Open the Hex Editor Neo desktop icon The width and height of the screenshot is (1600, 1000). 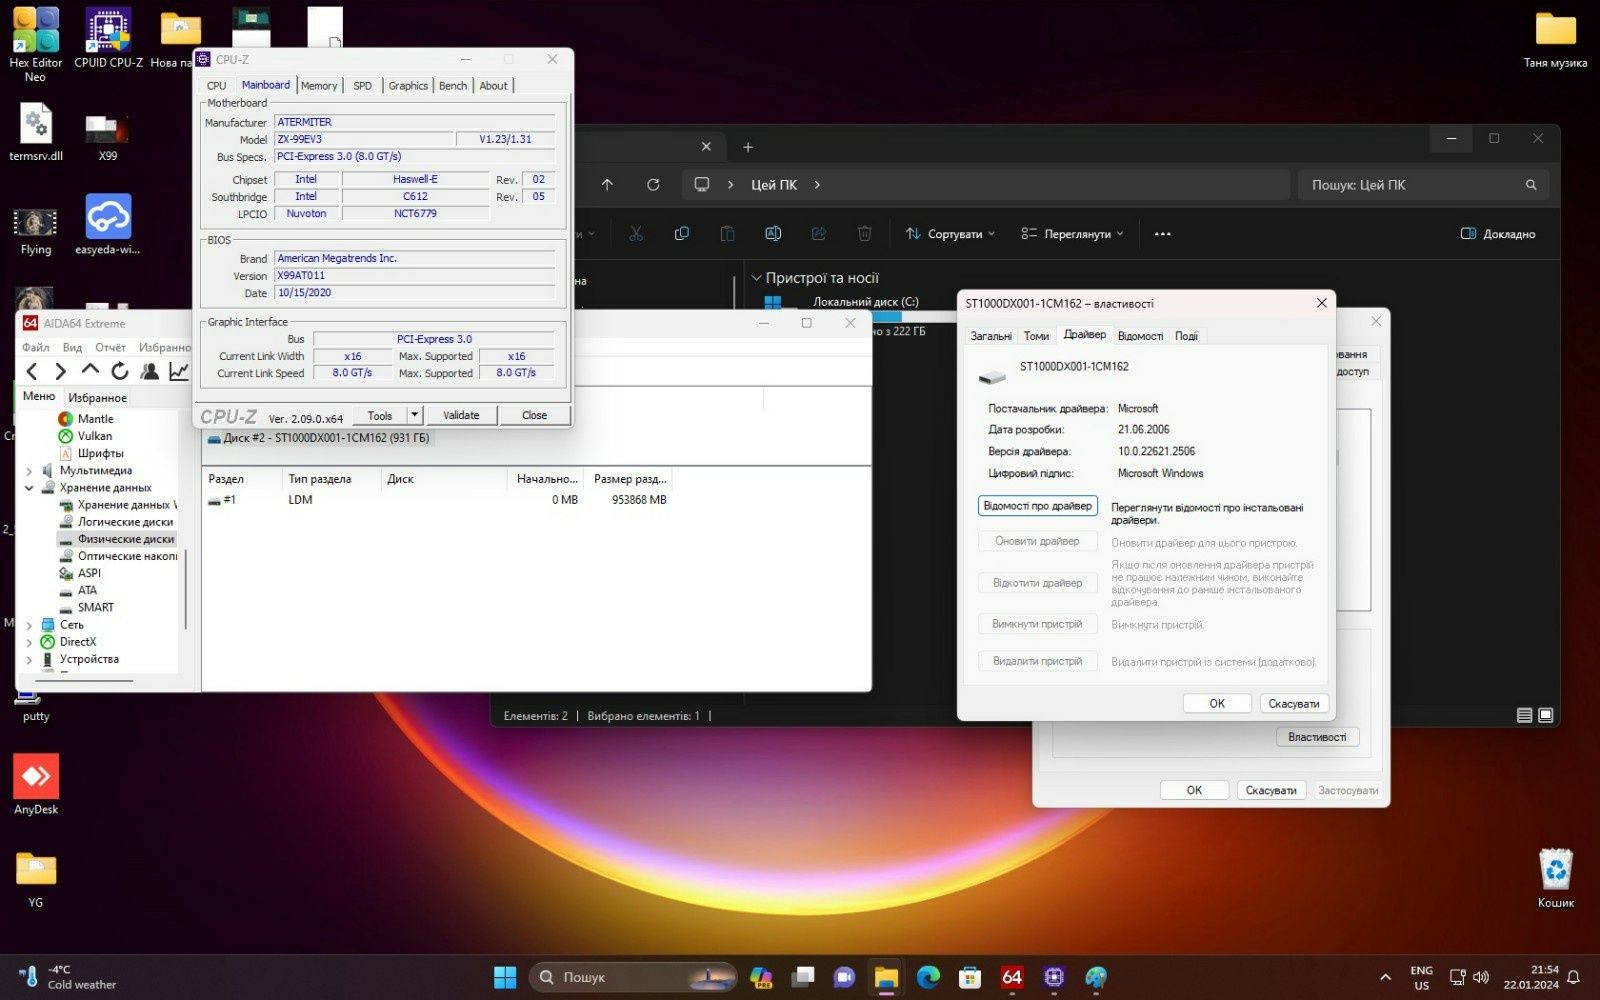35,44
